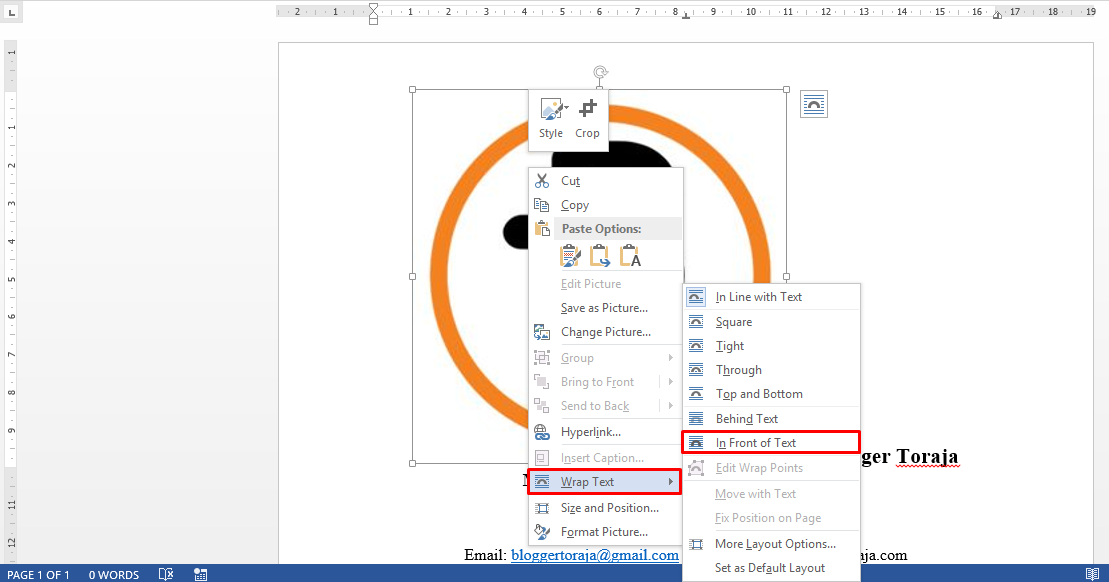Click the hanging indent ruler marker

click(x=373, y=16)
